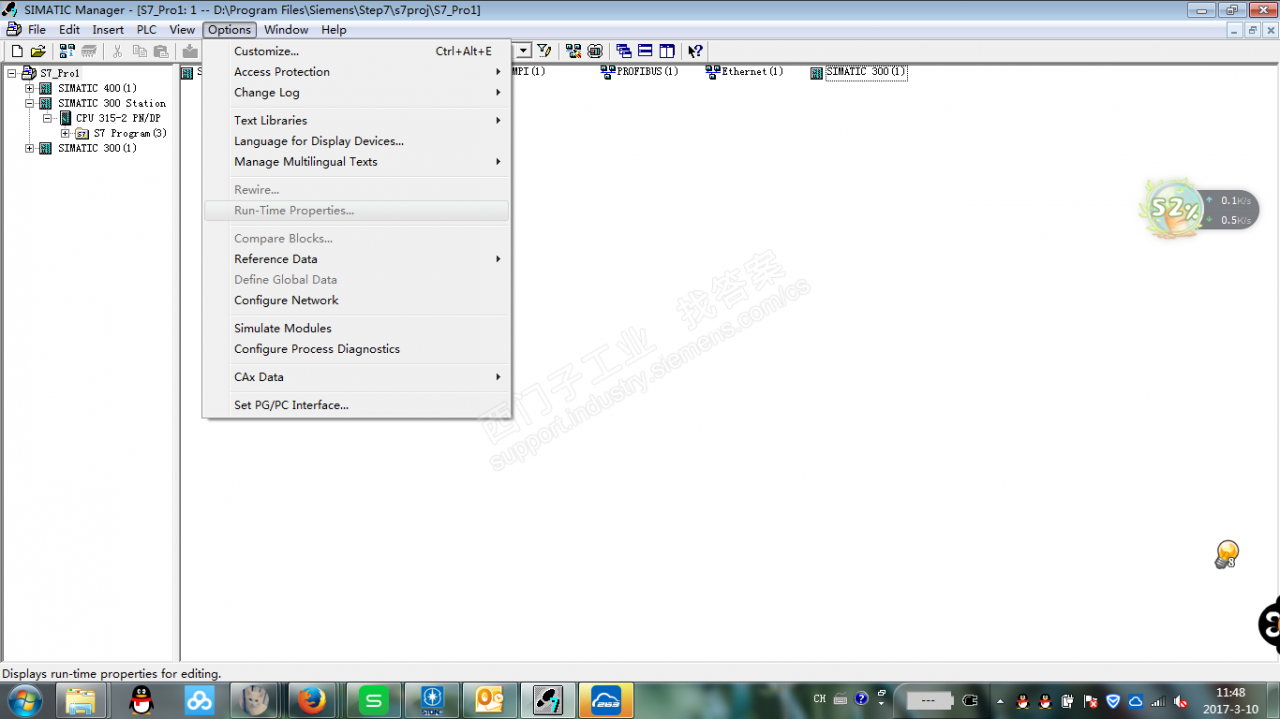Open the Reference Data submenu
The height and width of the screenshot is (719, 1280).
356,259
